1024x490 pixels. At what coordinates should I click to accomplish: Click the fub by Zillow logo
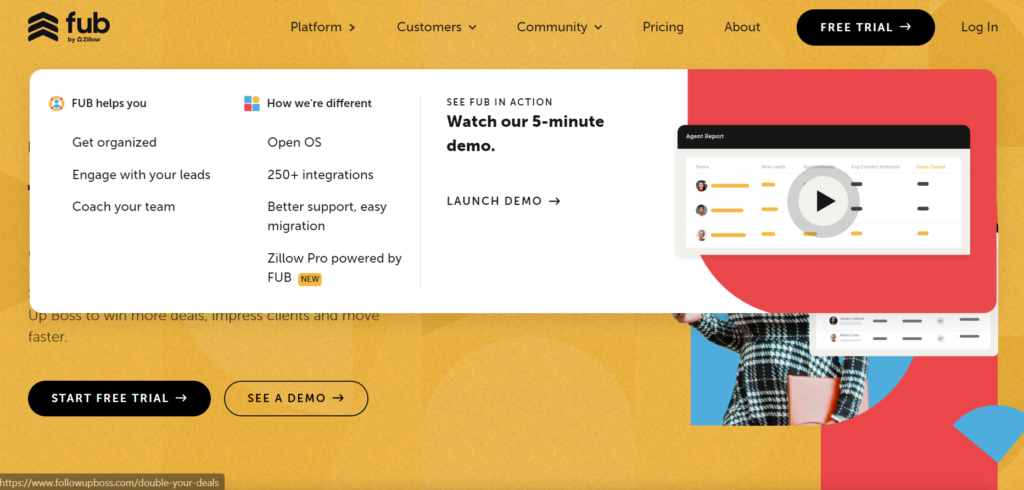[x=69, y=27]
